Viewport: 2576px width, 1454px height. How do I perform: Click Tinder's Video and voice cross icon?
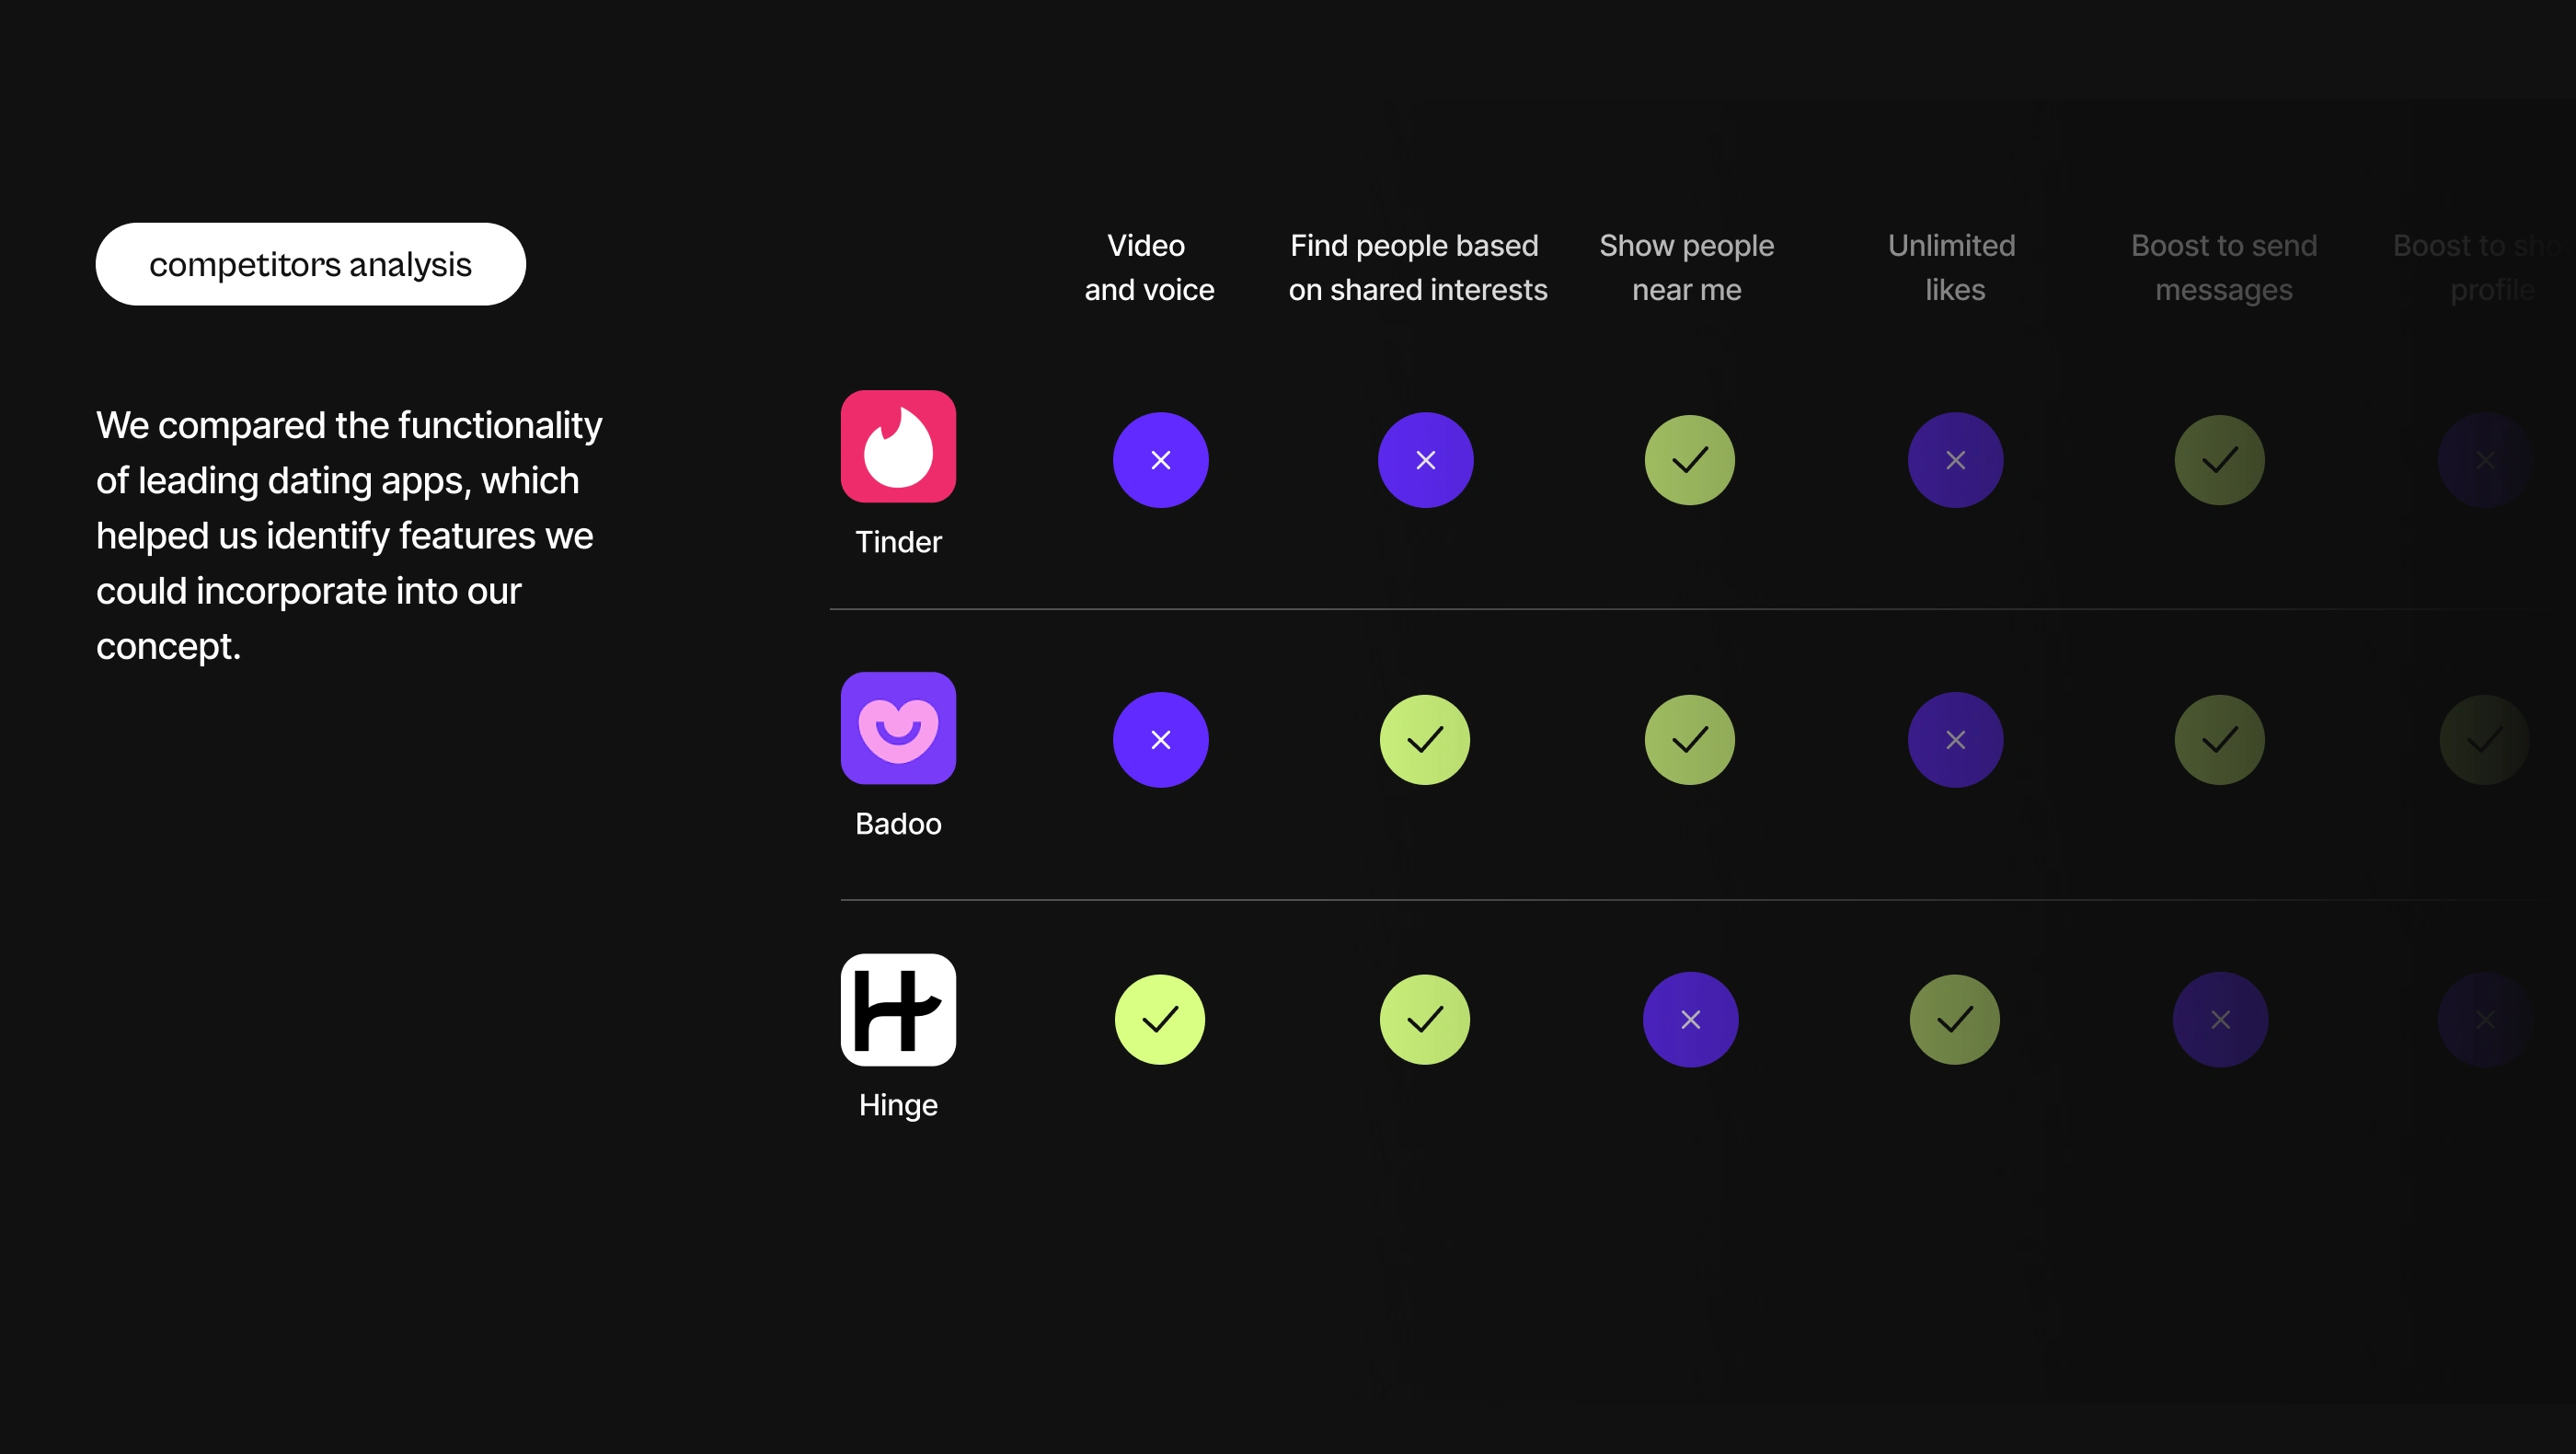point(1160,460)
